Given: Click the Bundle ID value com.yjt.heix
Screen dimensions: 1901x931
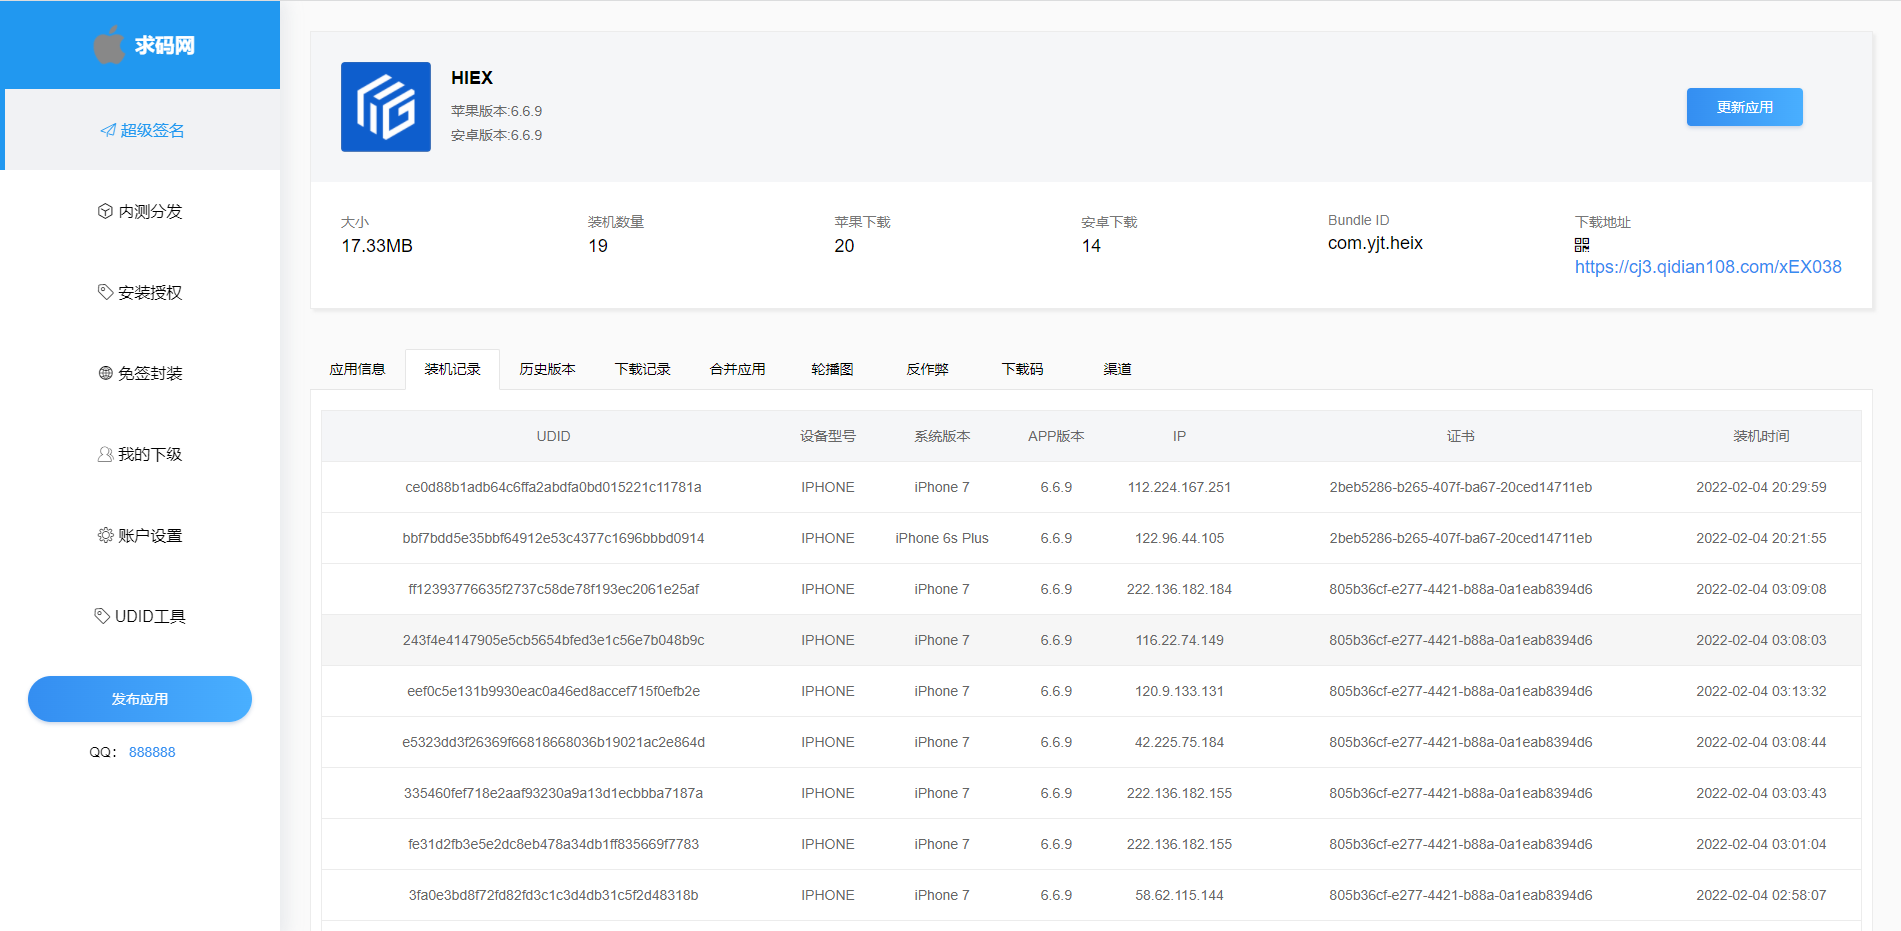Looking at the screenshot, I should (1375, 243).
